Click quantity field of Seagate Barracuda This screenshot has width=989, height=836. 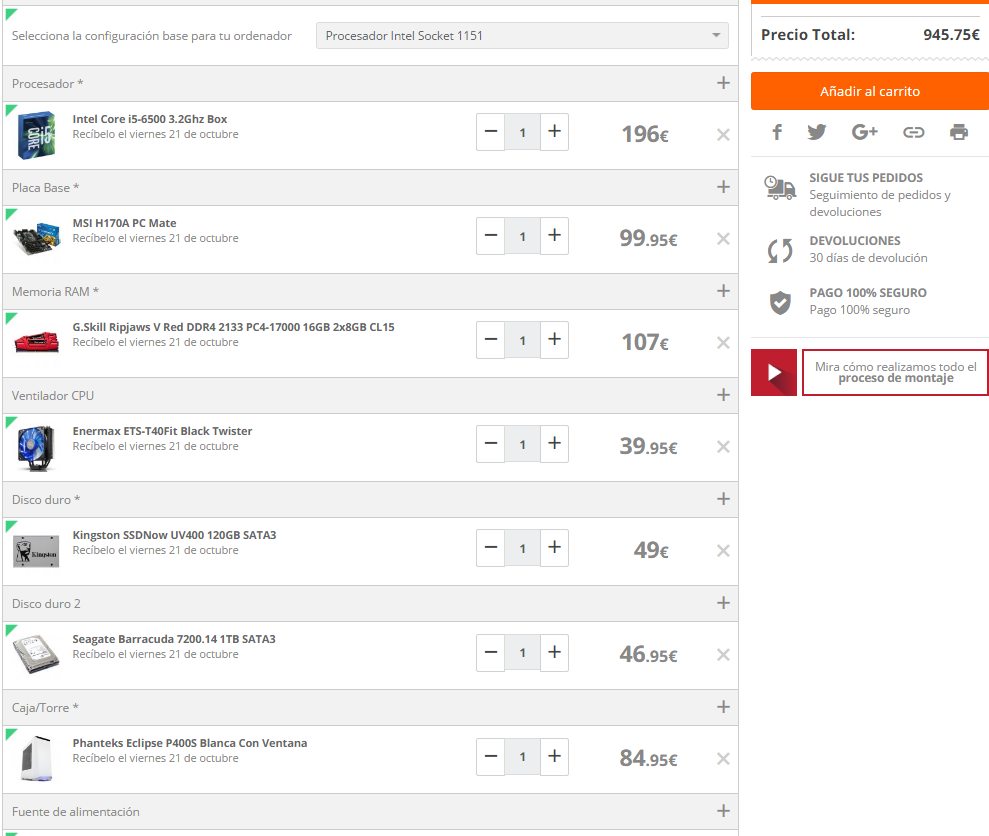coord(522,652)
